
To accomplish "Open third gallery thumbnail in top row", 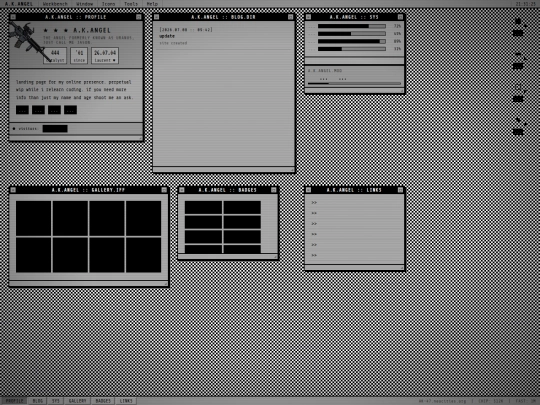I will tap(107, 218).
